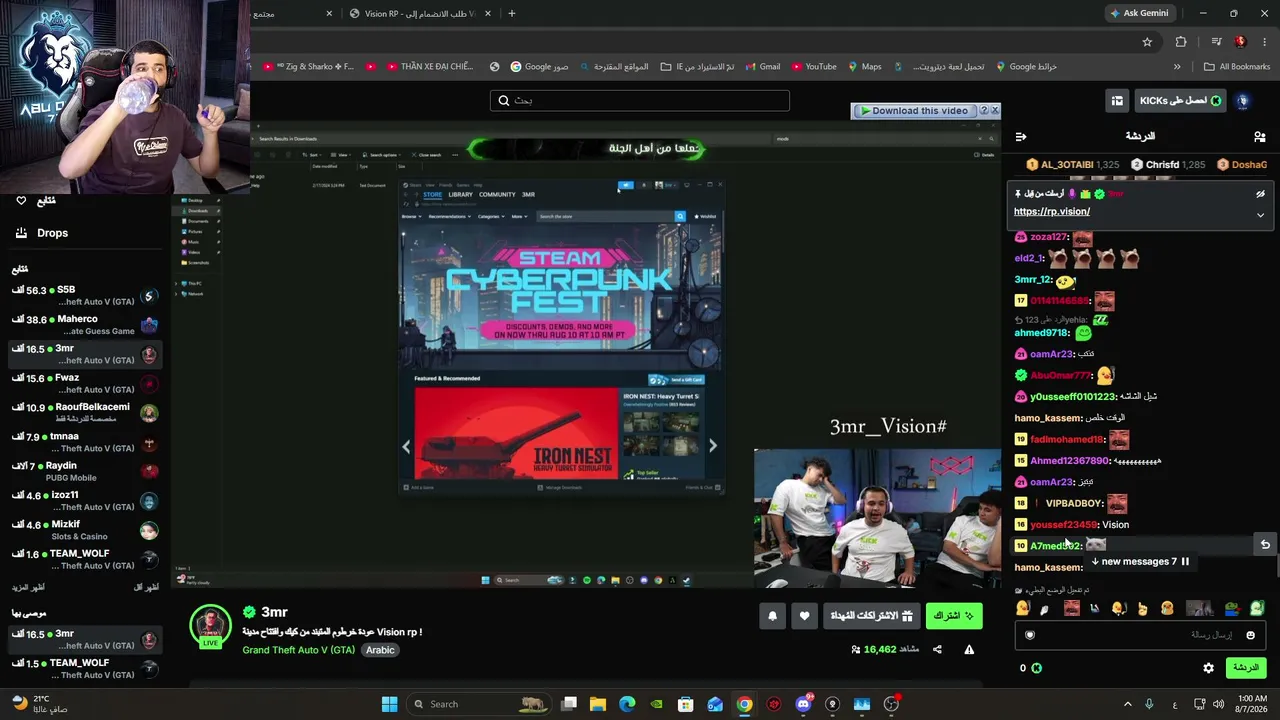The image size is (1280, 720).
Task: Close the Vision RP browser tab
Action: (487, 14)
